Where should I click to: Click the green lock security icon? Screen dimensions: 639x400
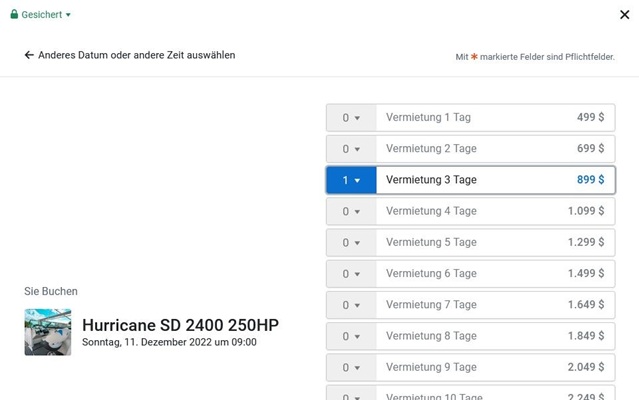coord(14,15)
